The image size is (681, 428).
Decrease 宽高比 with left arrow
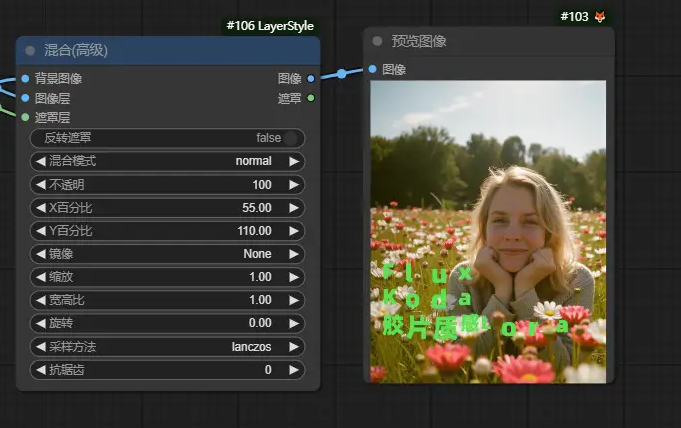click(41, 300)
